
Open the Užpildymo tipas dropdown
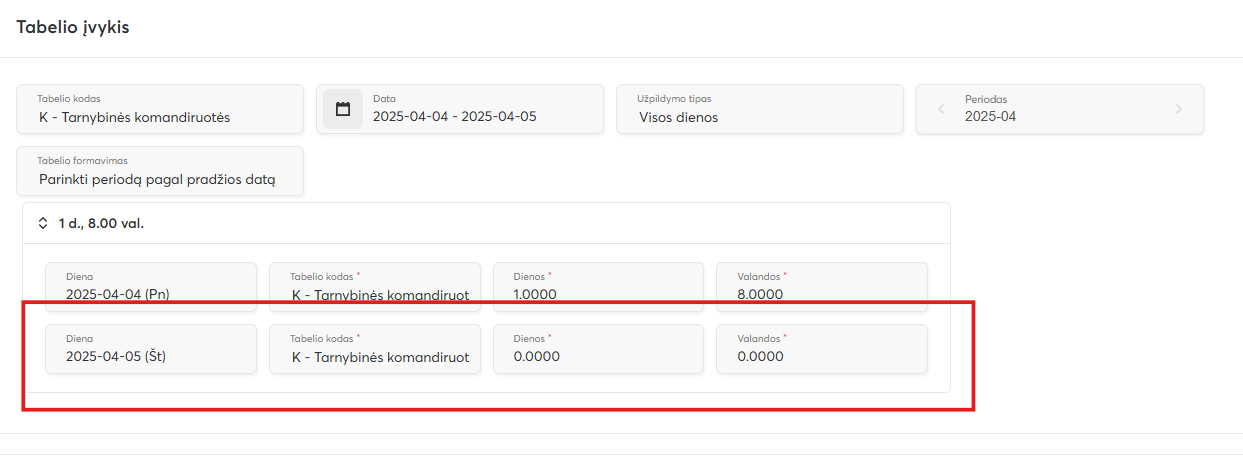(x=759, y=109)
